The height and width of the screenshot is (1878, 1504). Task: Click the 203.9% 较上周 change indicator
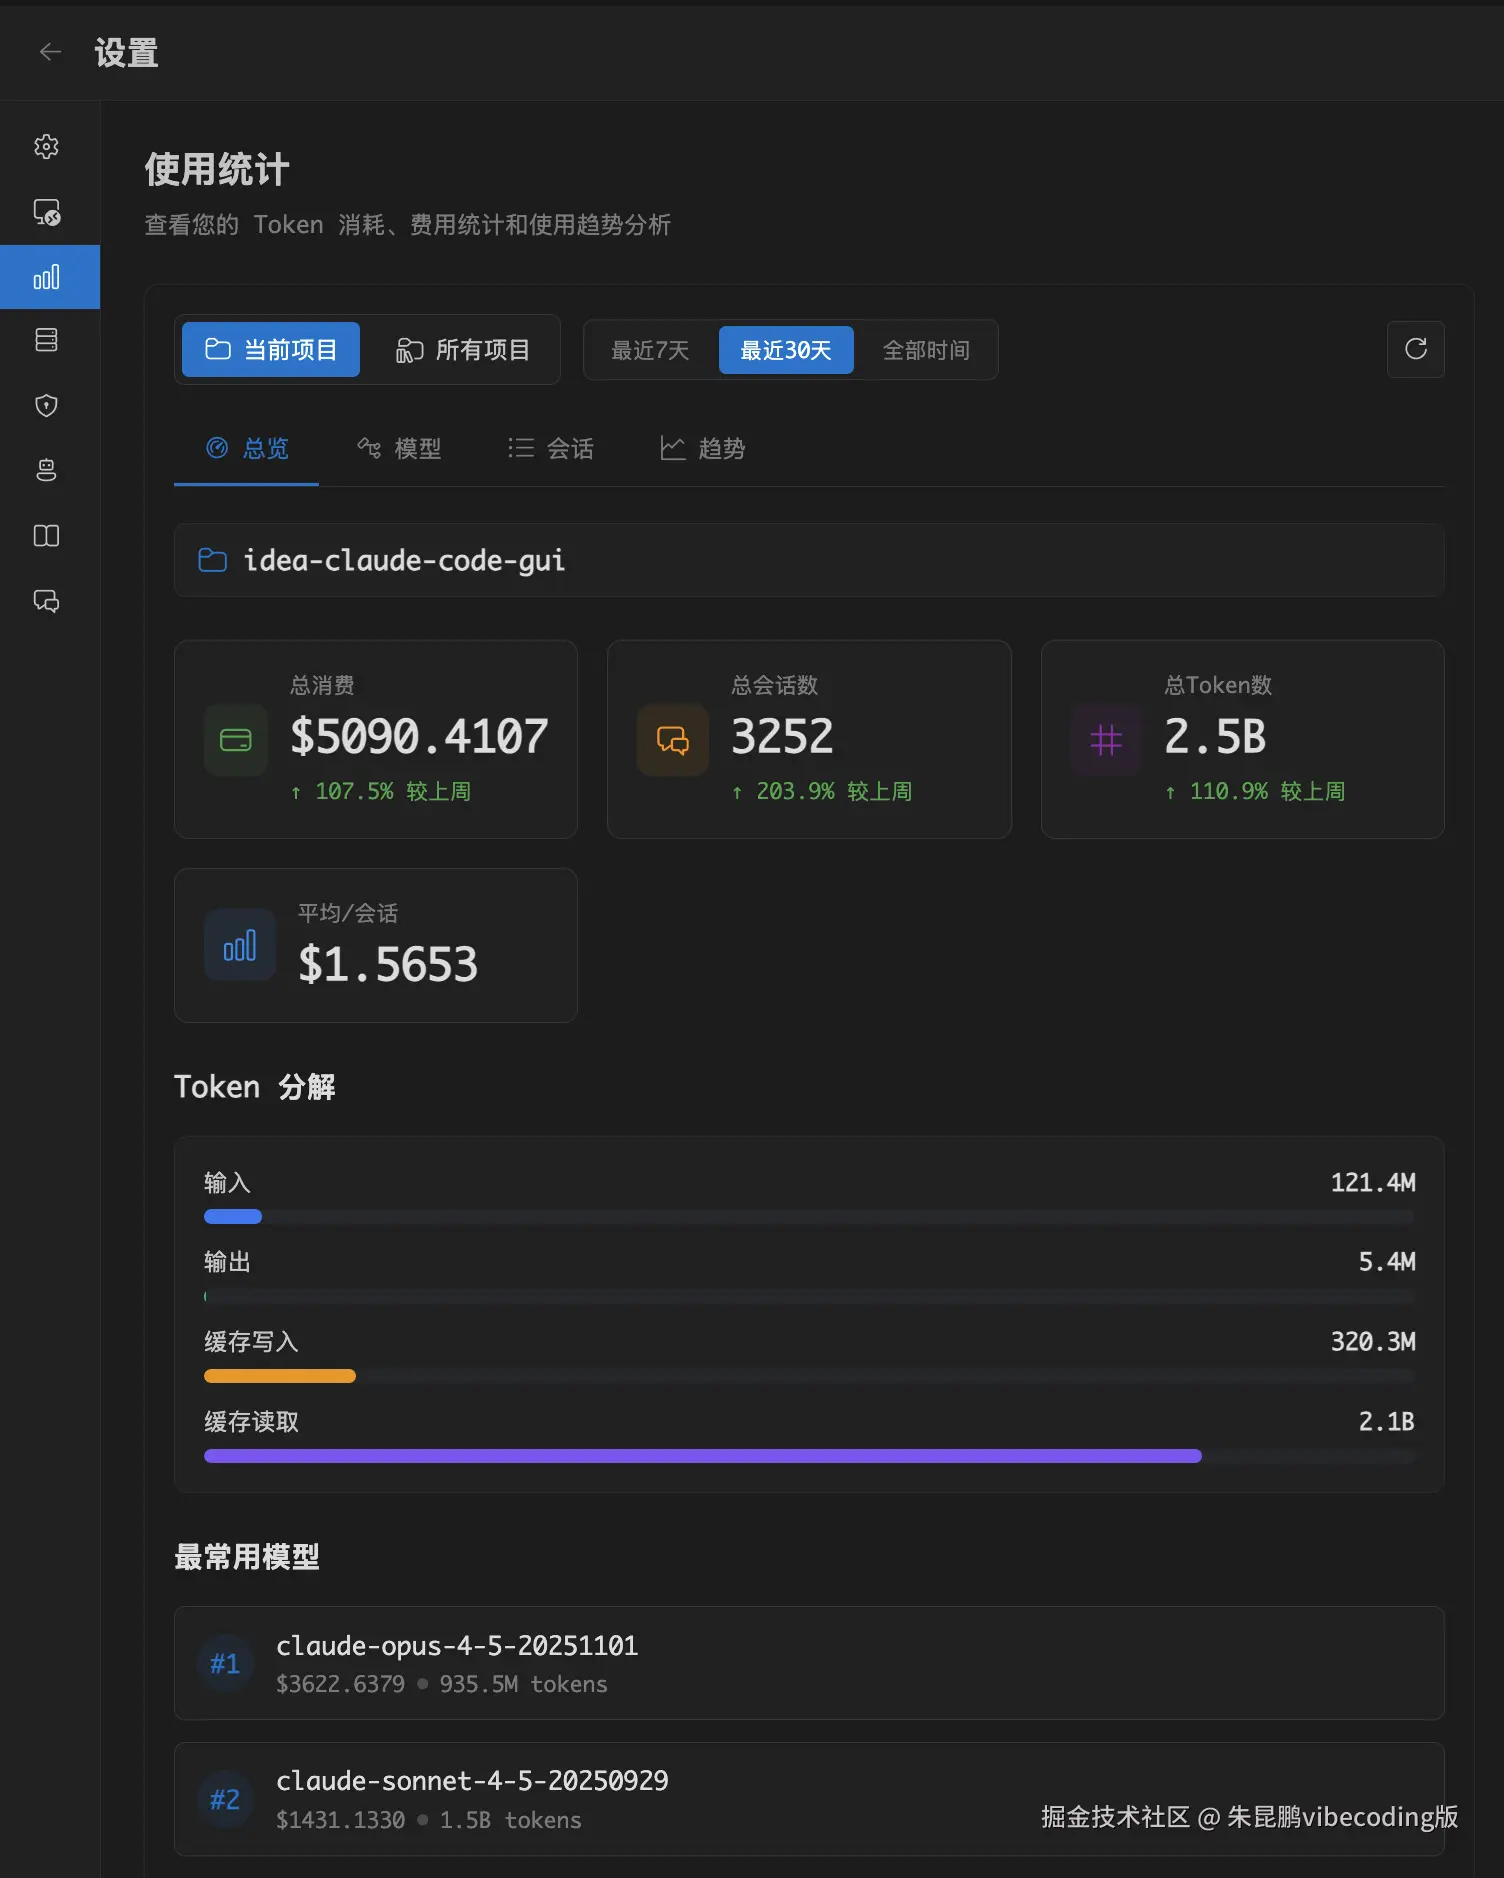(822, 791)
